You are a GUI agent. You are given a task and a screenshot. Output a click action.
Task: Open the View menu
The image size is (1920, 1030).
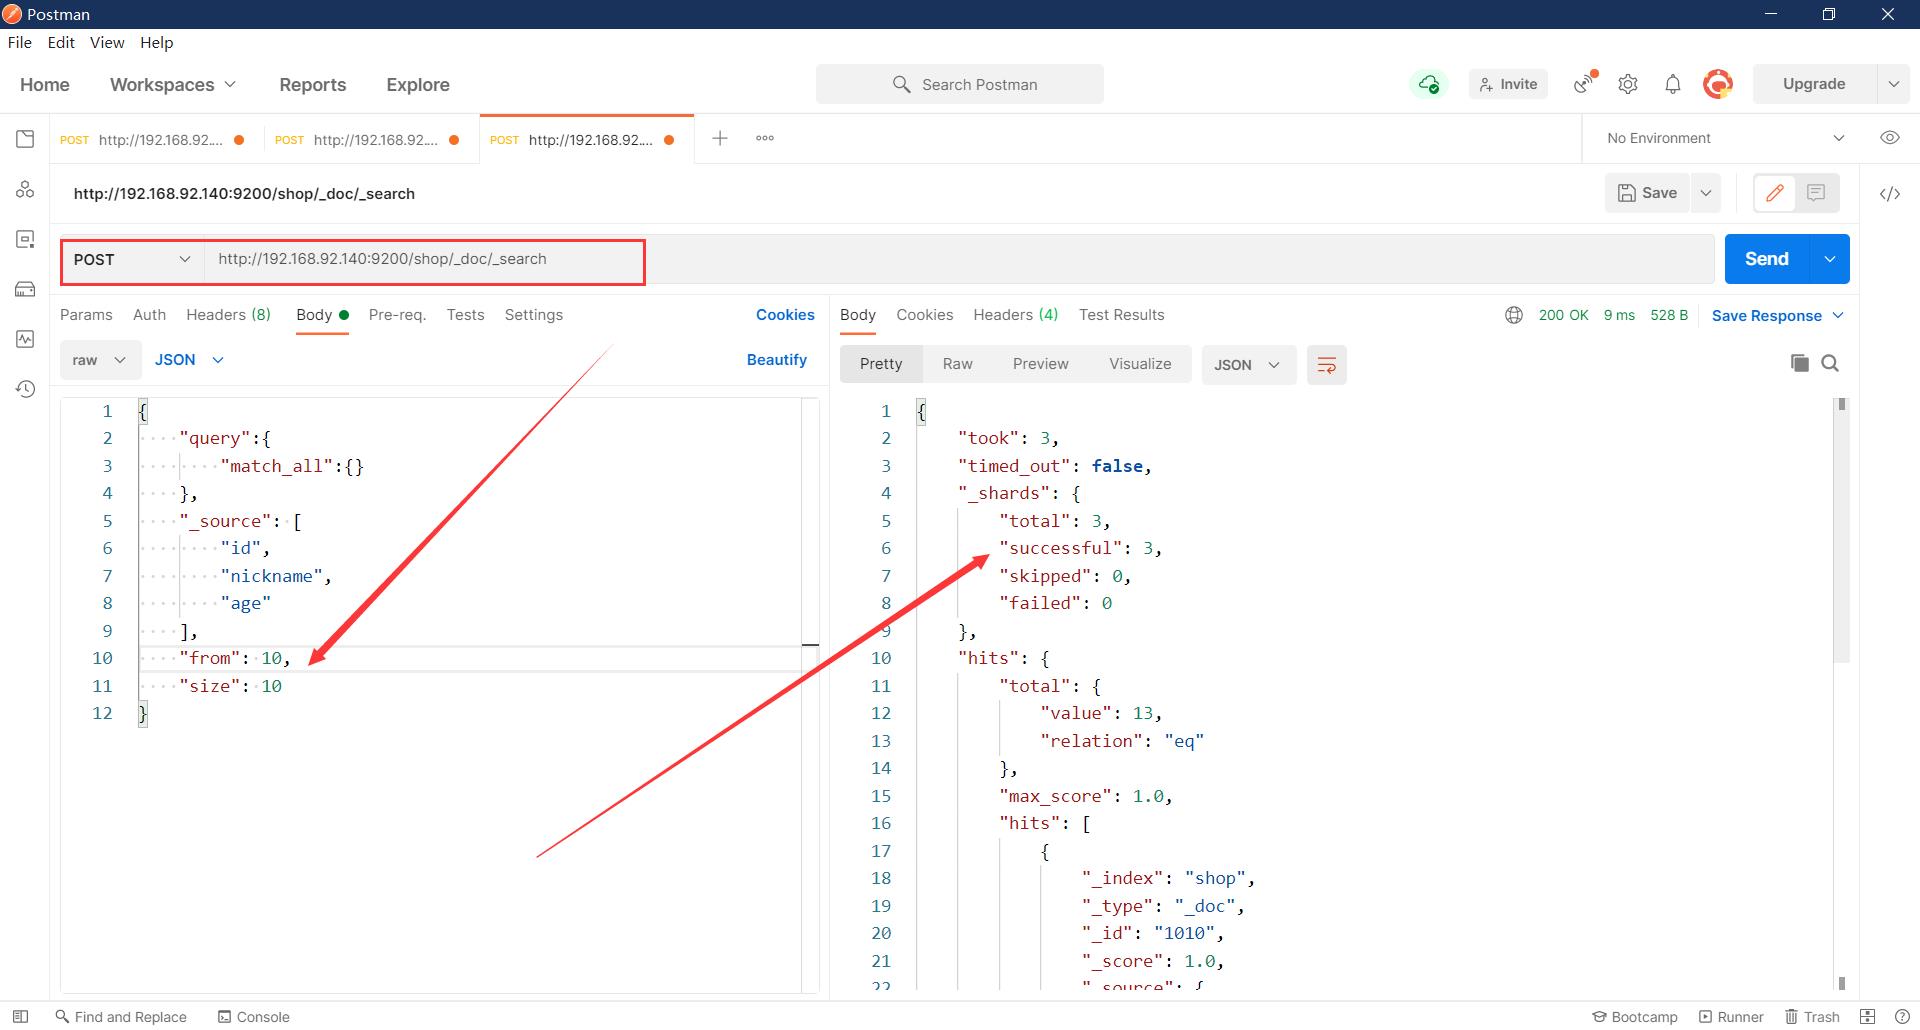(x=107, y=42)
